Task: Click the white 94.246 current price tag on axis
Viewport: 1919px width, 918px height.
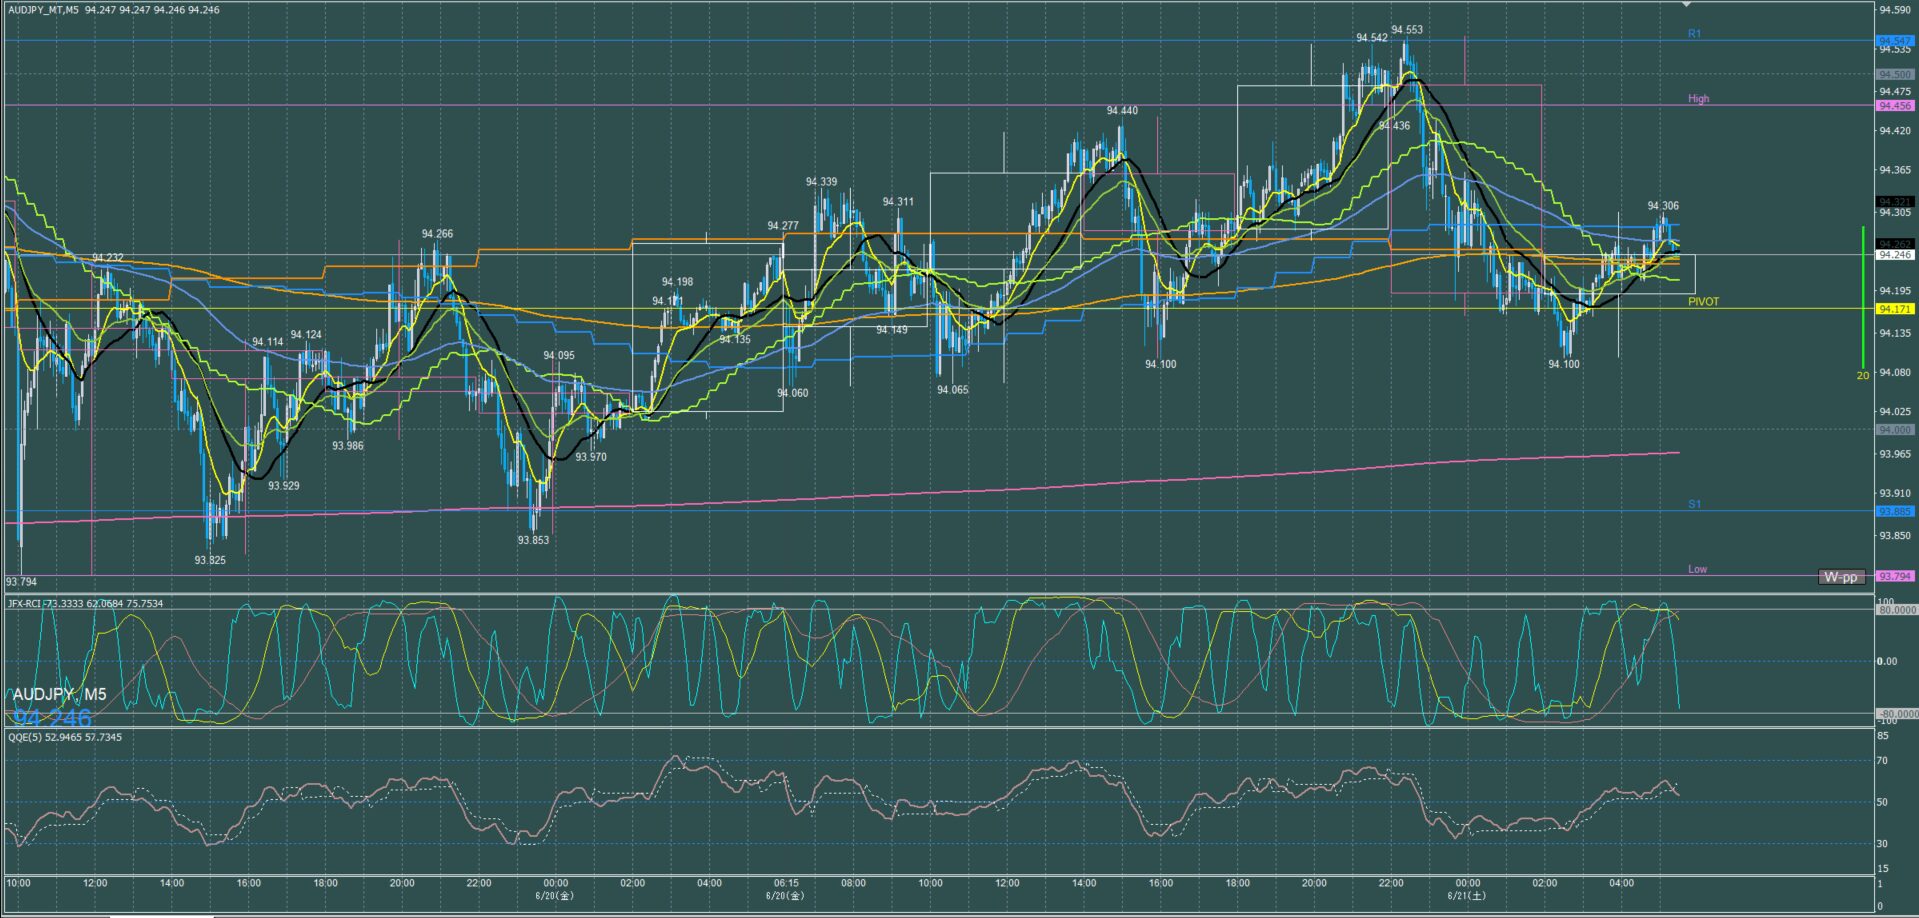Action: (1895, 255)
